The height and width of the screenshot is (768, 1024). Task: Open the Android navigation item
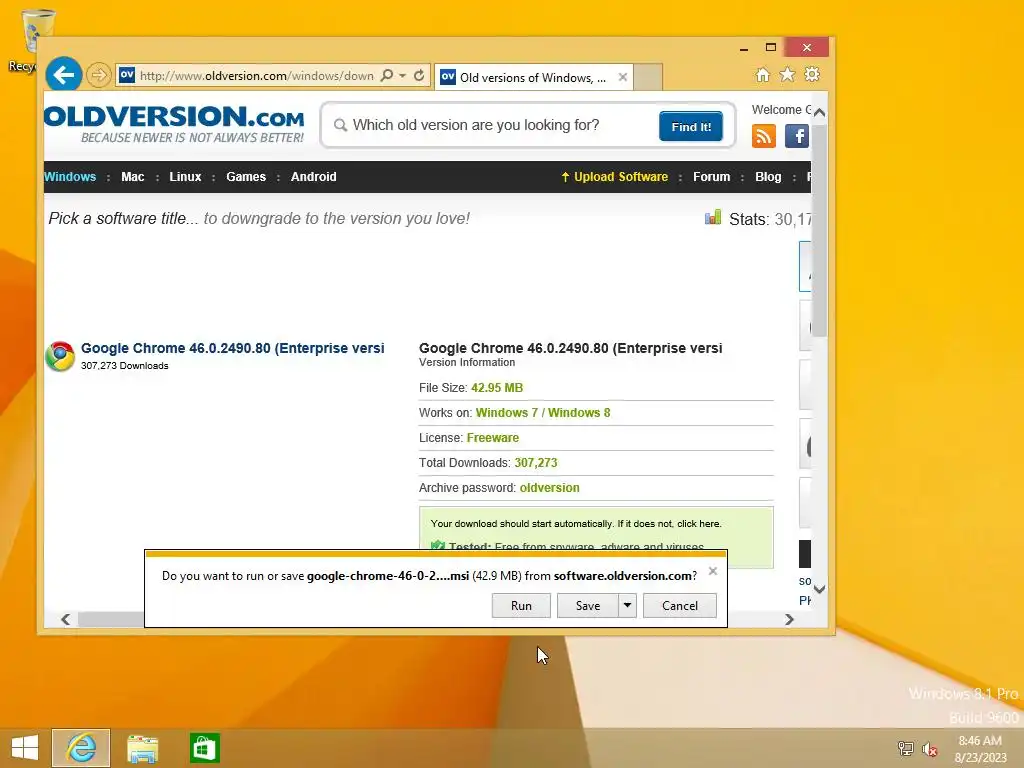click(313, 176)
